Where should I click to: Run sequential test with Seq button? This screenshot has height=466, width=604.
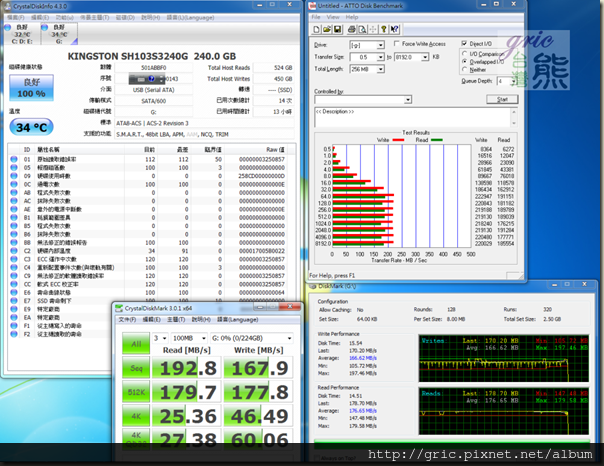pos(136,368)
